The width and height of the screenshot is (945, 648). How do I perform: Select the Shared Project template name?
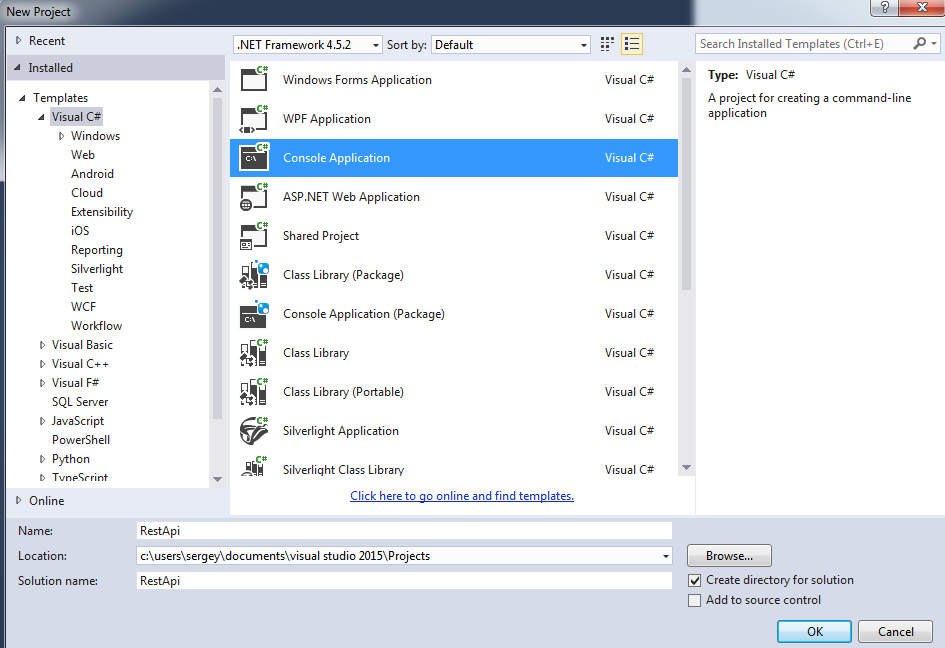(321, 236)
